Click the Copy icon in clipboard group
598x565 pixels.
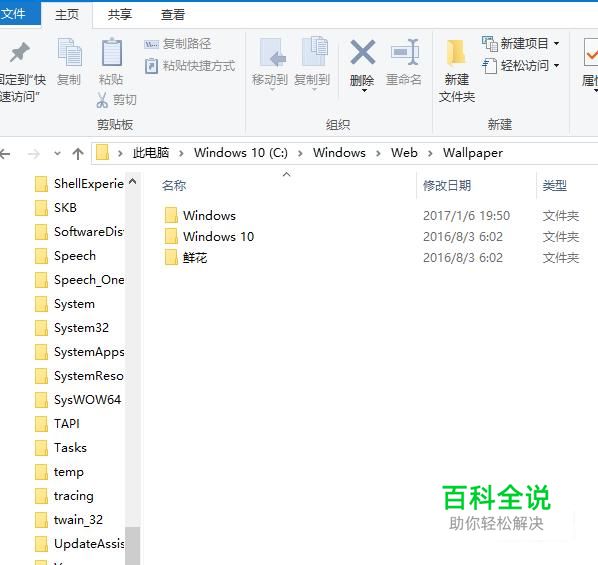click(69, 52)
